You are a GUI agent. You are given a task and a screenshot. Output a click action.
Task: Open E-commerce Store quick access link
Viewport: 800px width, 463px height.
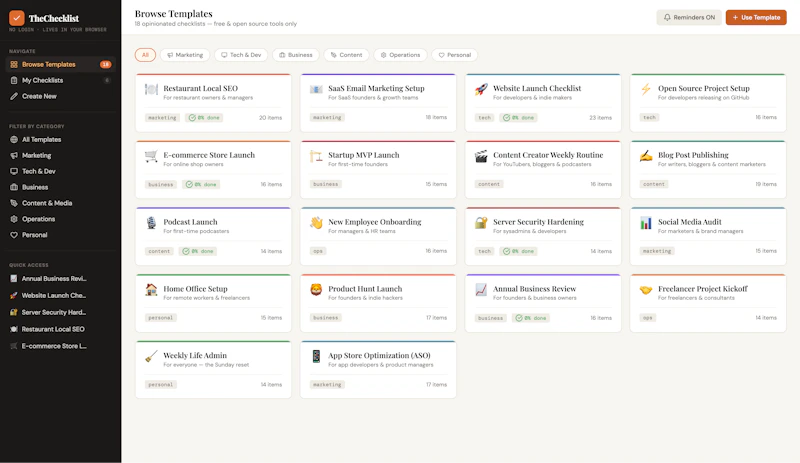pos(60,346)
